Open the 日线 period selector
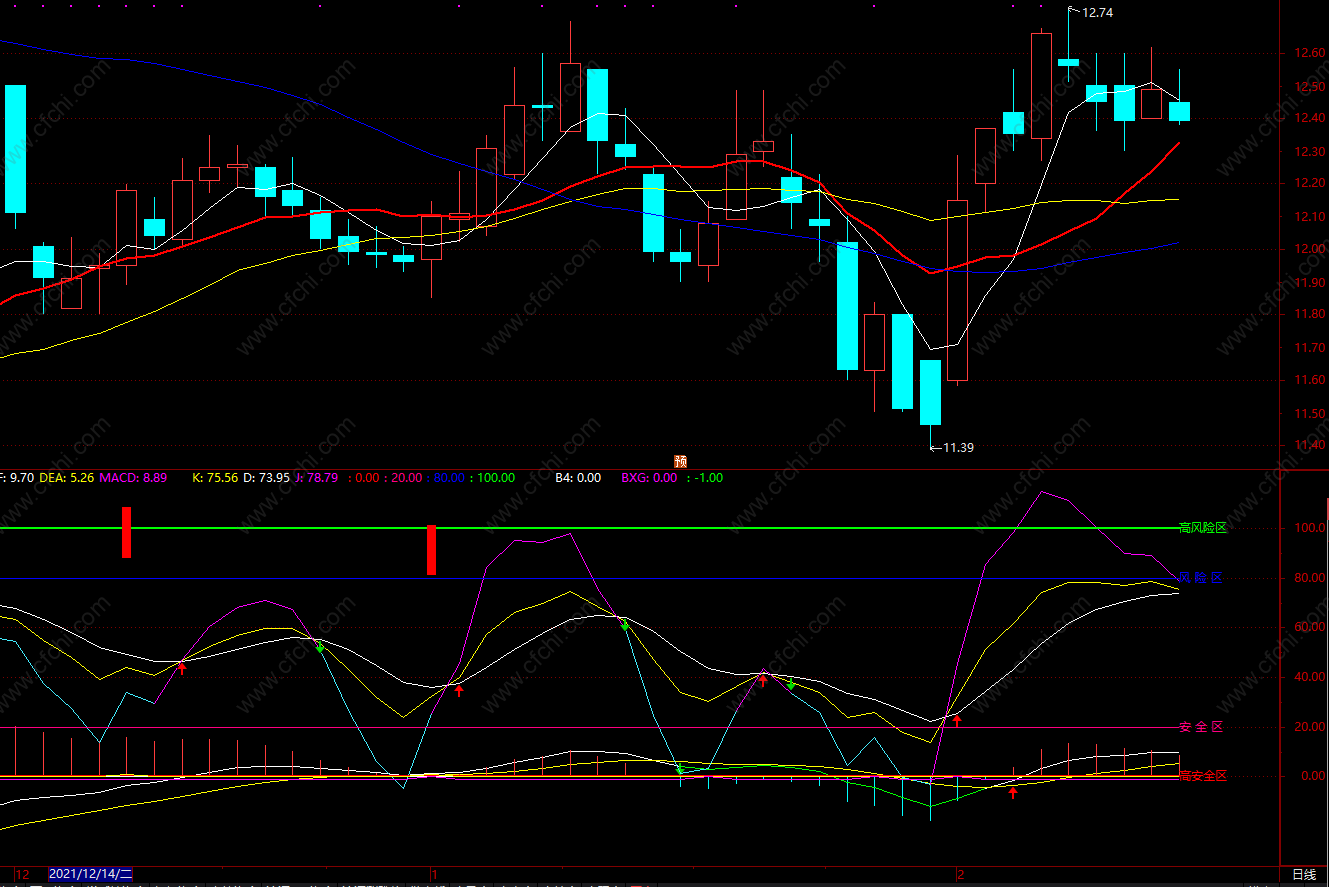This screenshot has width=1329, height=887. point(1304,874)
